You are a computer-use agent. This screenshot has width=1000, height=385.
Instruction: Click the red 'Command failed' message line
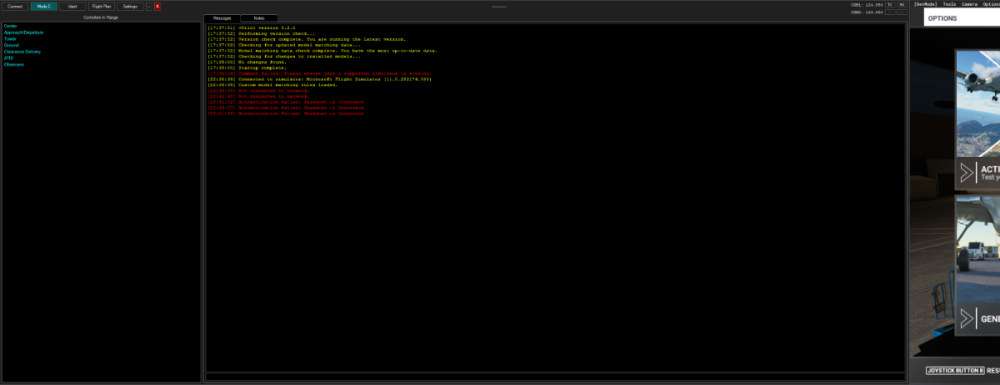(320, 73)
